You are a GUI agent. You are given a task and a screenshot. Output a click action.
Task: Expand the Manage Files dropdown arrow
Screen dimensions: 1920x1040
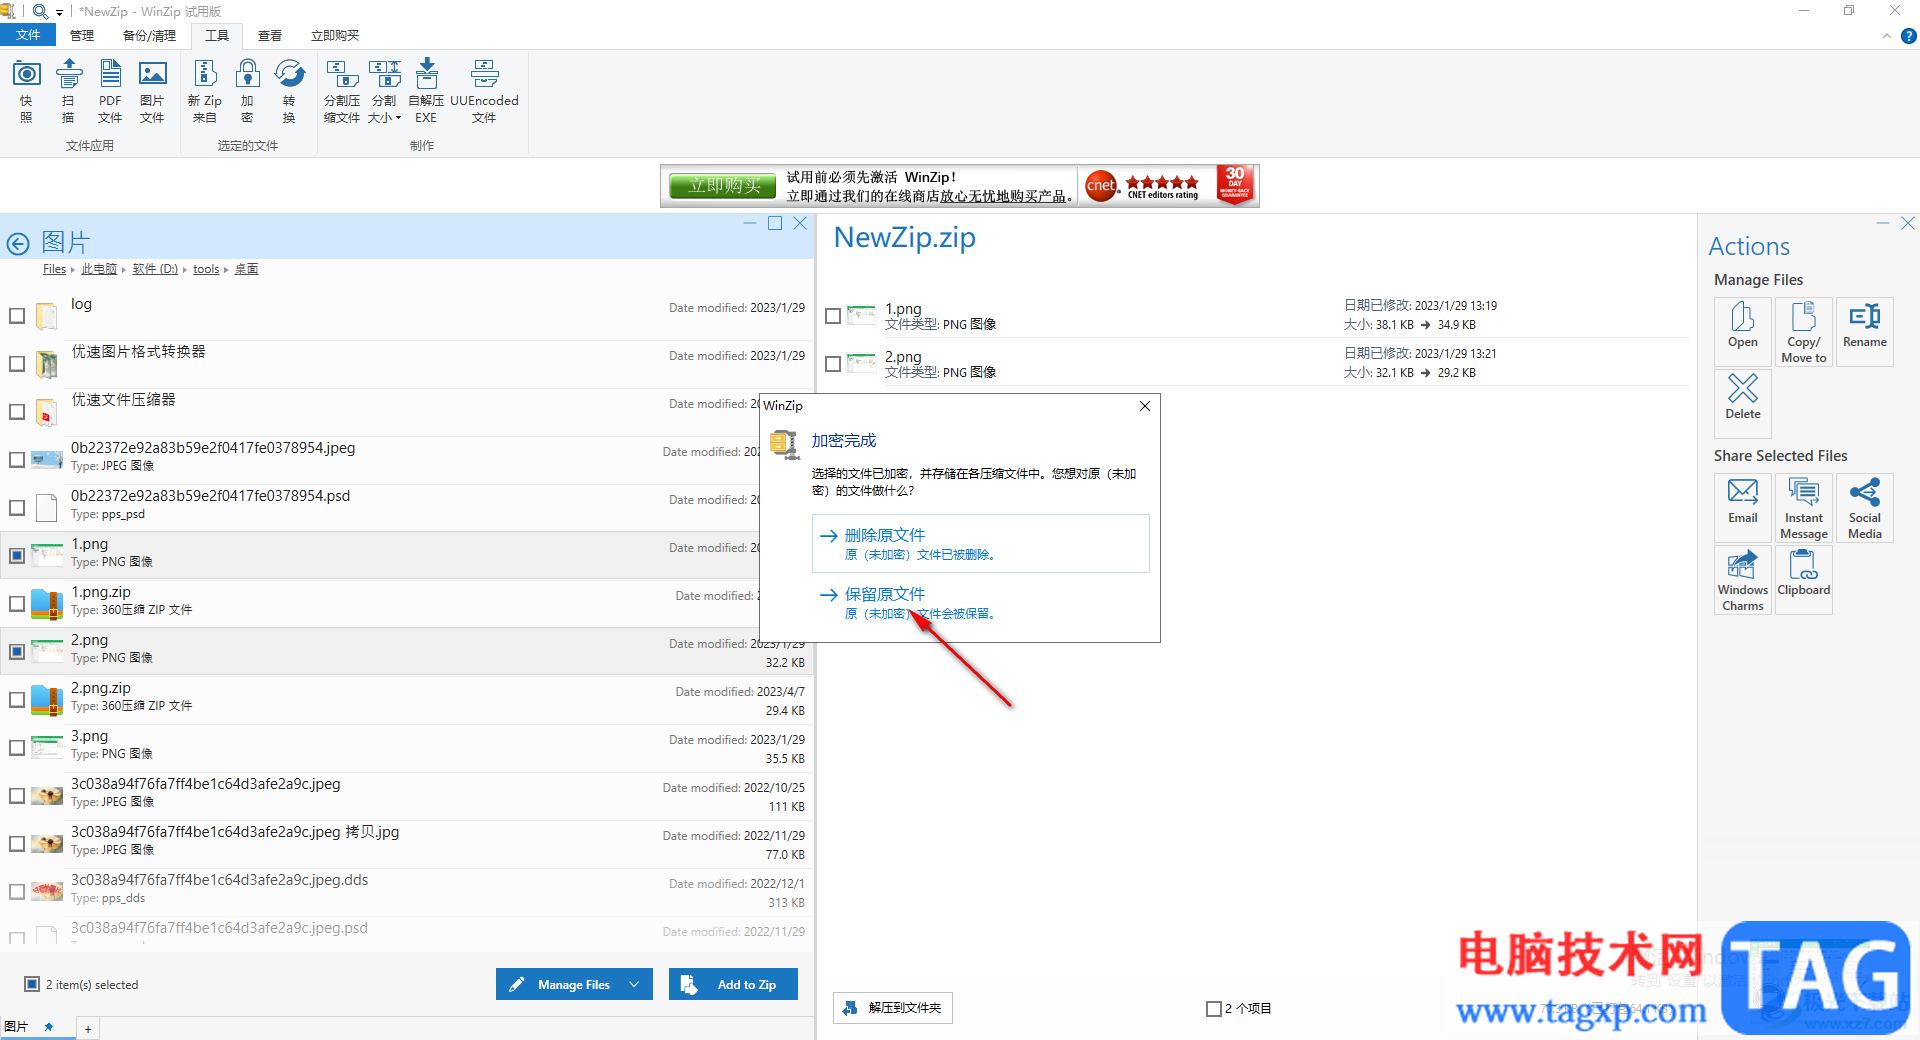pos(635,984)
